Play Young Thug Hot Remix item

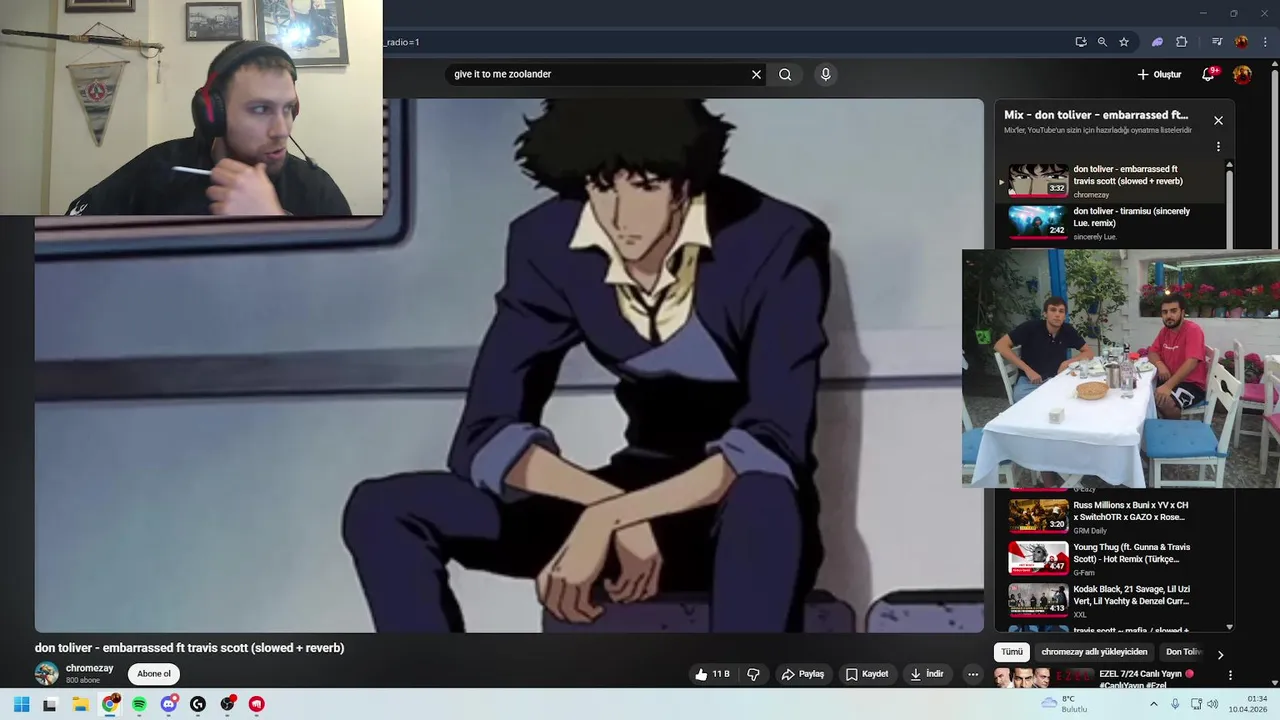pyautogui.click(x=1110, y=559)
